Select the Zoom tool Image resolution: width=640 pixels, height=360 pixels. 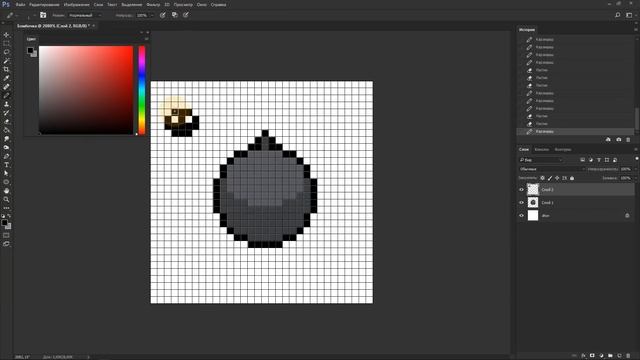pyautogui.click(x=6, y=200)
